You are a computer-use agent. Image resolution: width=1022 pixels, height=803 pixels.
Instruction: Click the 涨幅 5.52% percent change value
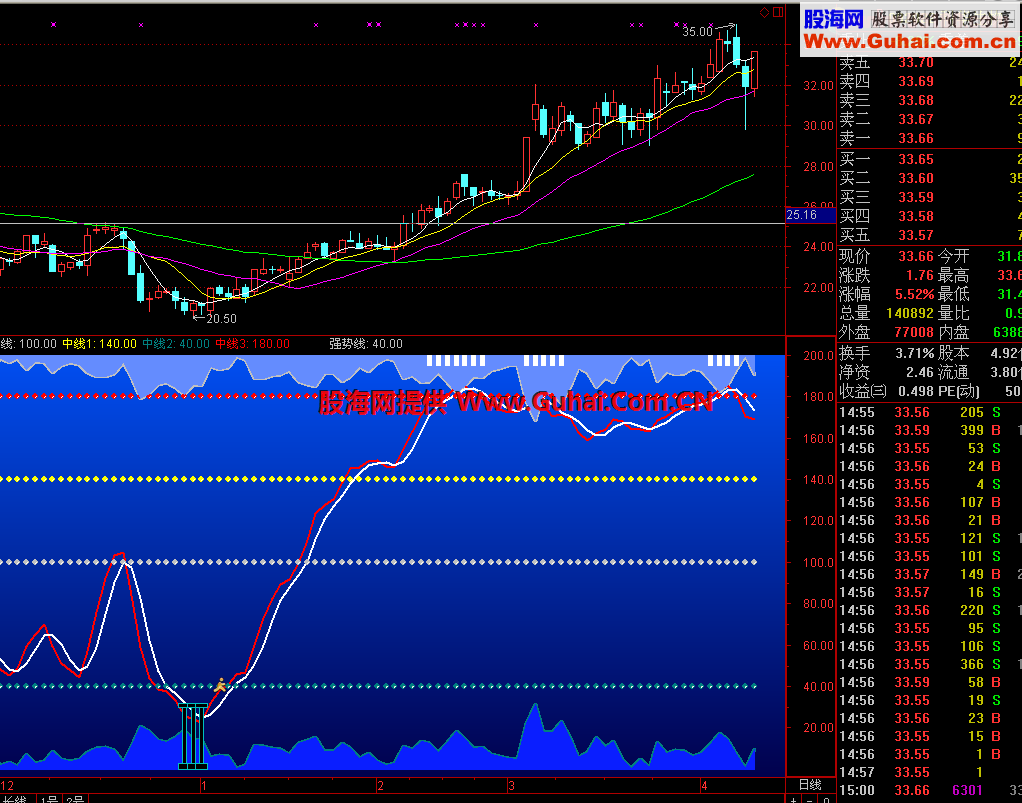[914, 294]
